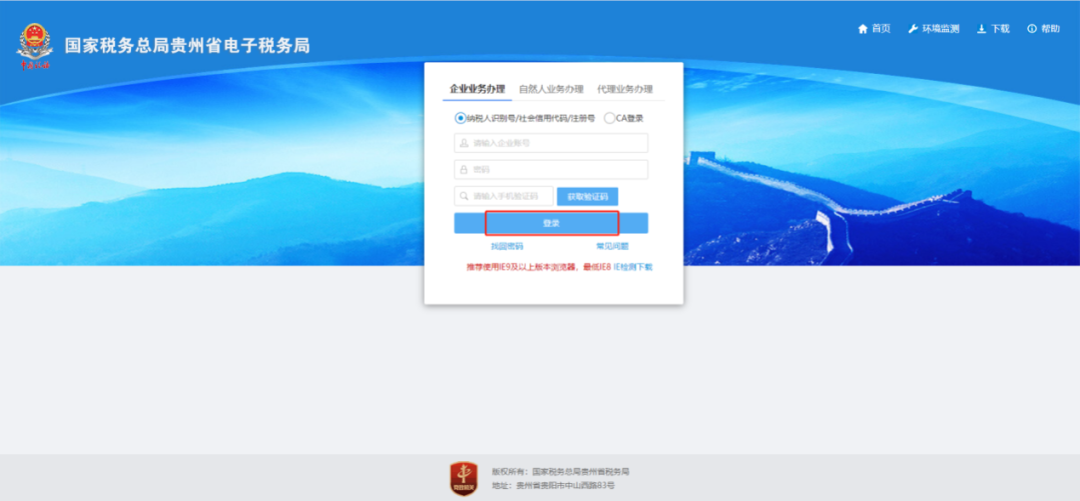Click the footer shield badge icon
The height and width of the screenshot is (501, 1080).
click(464, 479)
